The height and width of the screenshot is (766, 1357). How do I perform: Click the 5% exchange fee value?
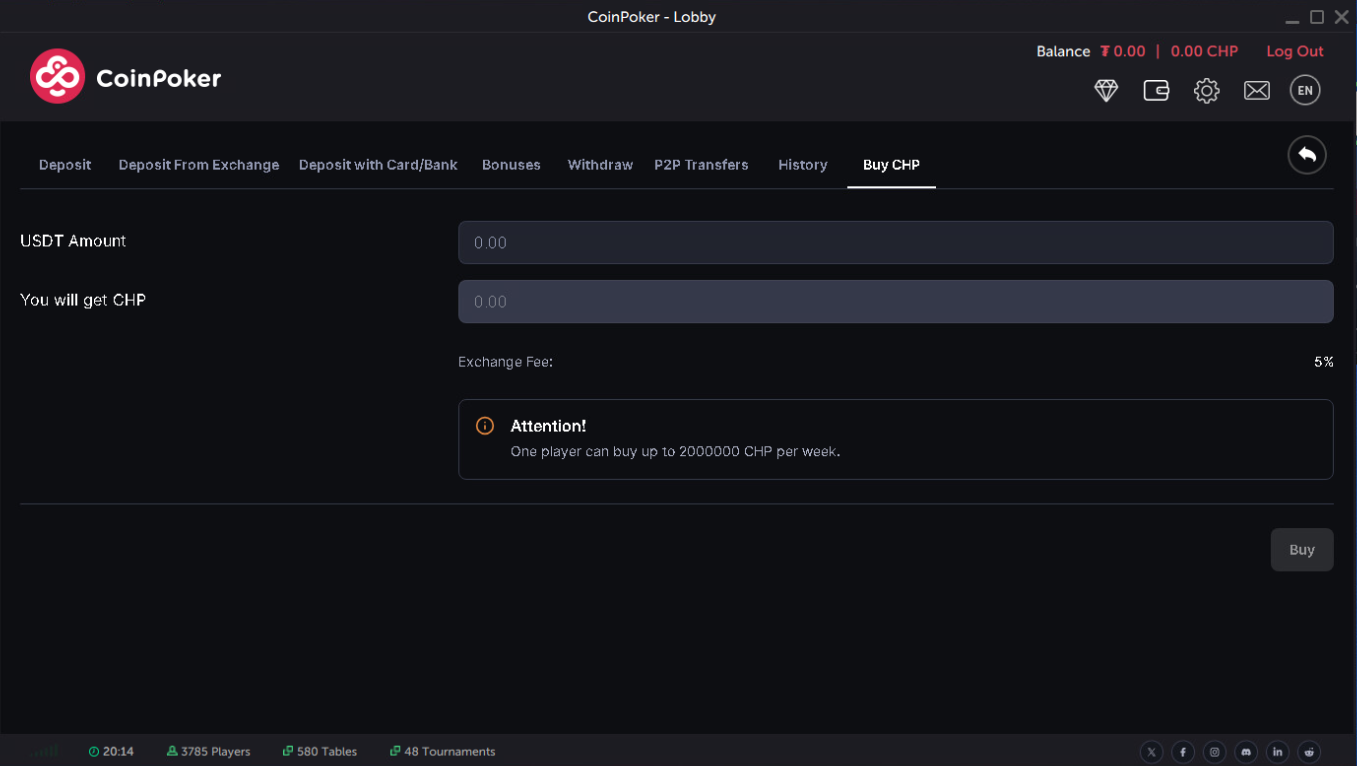pyautogui.click(x=1323, y=362)
